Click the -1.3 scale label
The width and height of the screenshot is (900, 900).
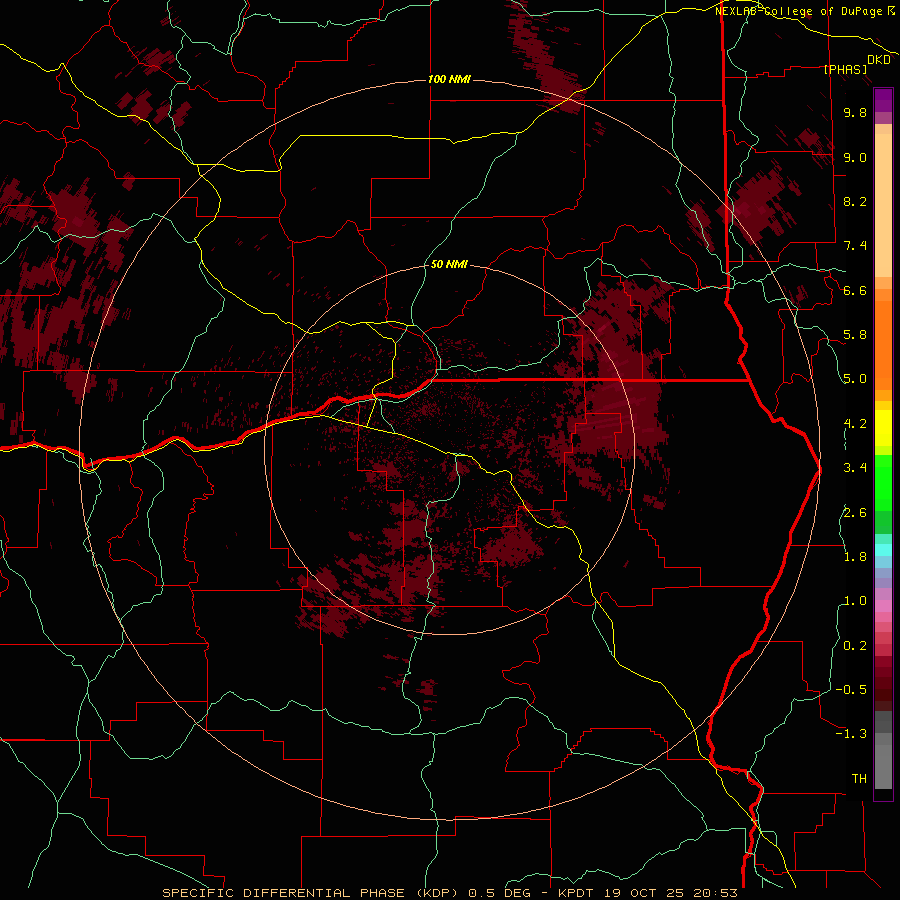pos(851,734)
